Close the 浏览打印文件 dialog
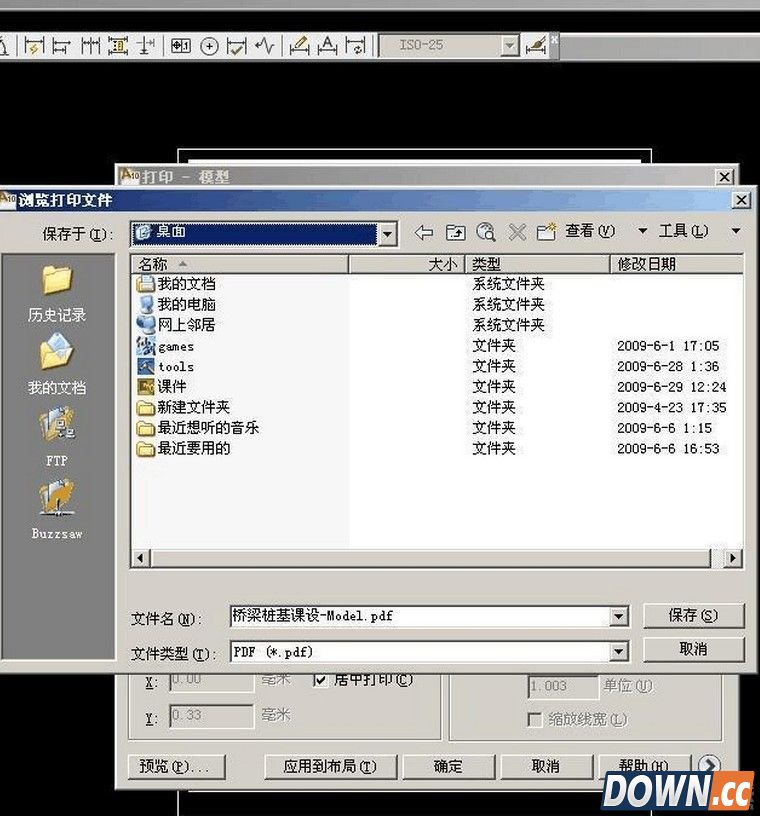 [741, 200]
